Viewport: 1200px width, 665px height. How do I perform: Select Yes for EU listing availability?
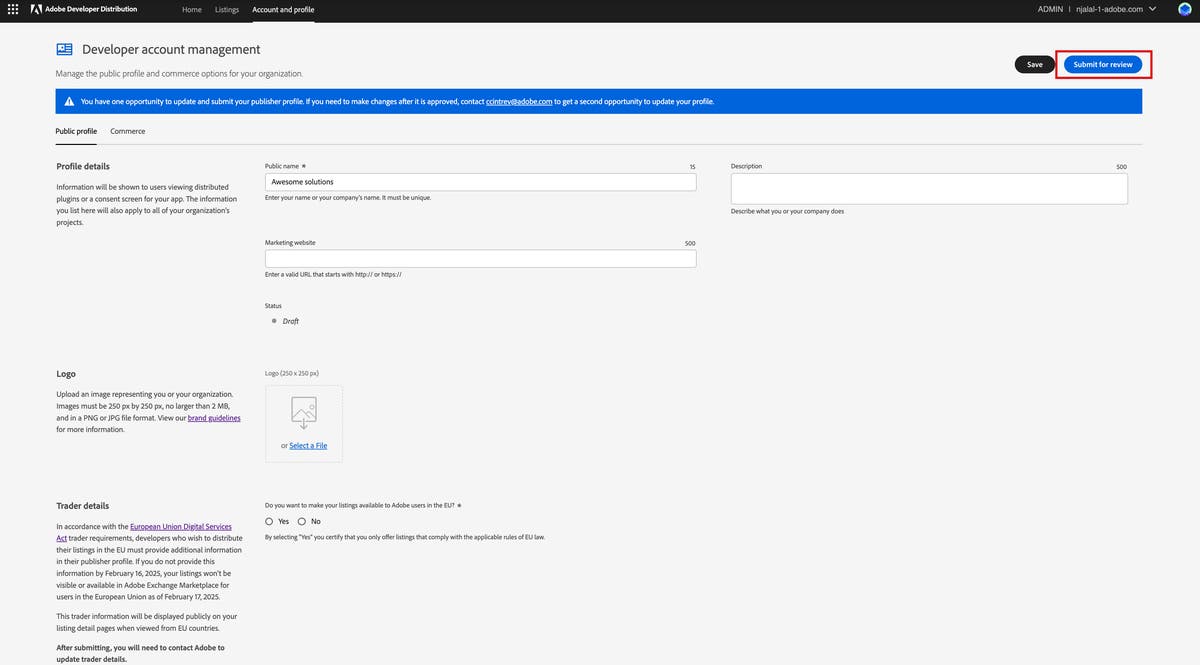(270, 521)
